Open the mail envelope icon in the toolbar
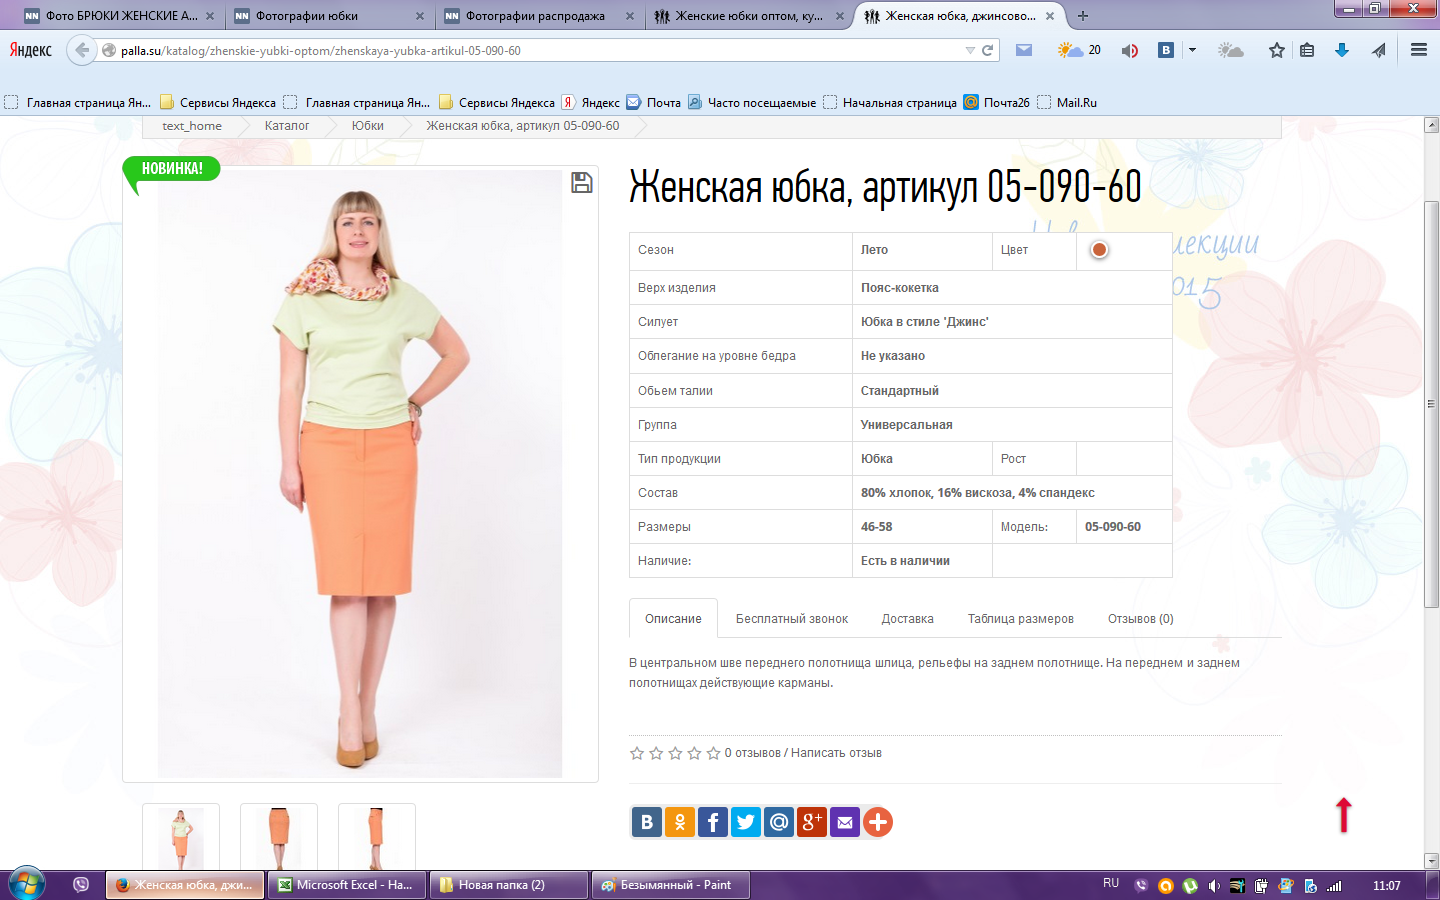The width and height of the screenshot is (1440, 900). coord(1024,50)
